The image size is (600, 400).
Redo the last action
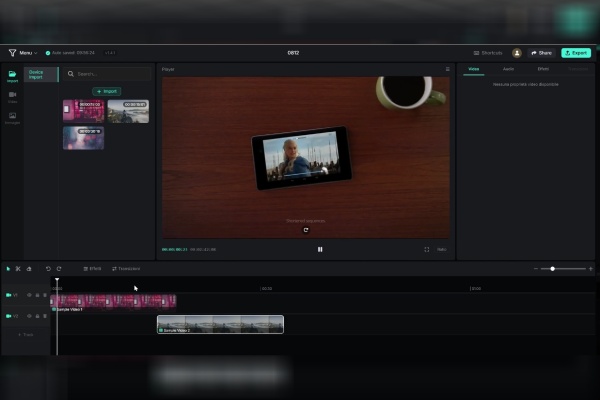click(59, 269)
